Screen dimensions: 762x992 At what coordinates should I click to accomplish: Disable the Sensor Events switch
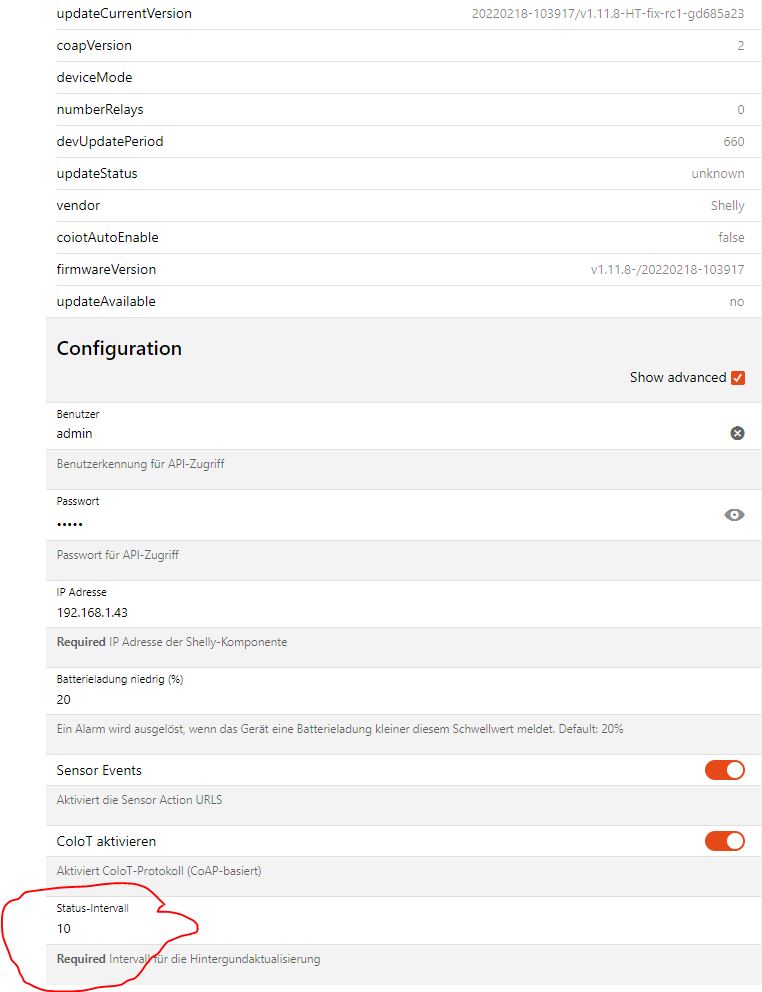click(725, 770)
